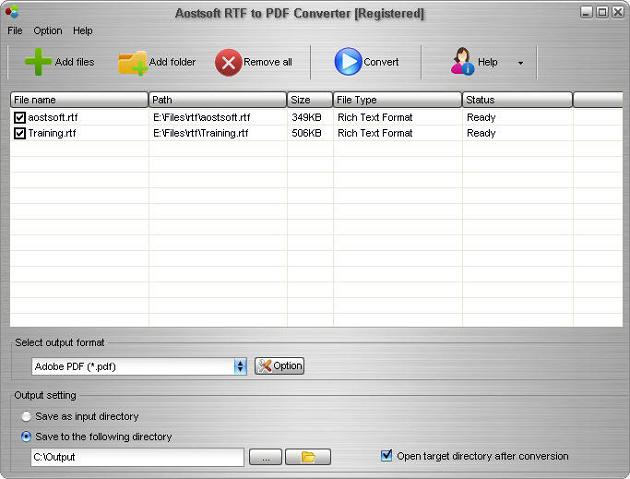Click the green plus Add files icon
This screenshot has height=479, width=630.
tap(38, 62)
